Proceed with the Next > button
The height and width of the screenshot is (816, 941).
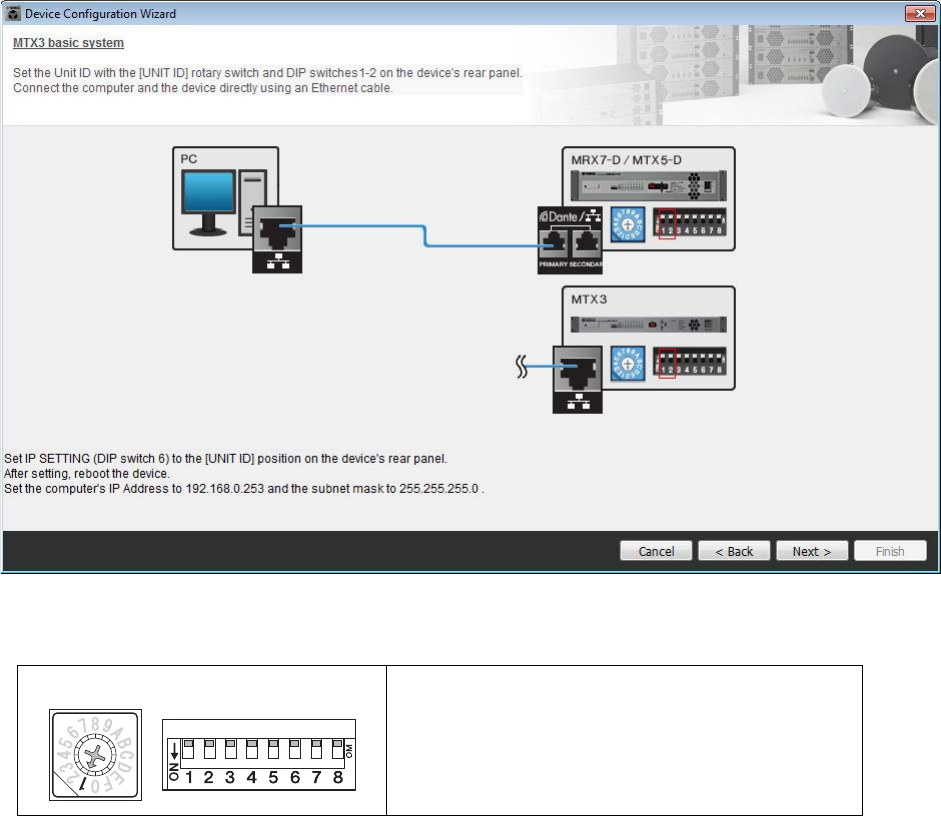[812, 551]
